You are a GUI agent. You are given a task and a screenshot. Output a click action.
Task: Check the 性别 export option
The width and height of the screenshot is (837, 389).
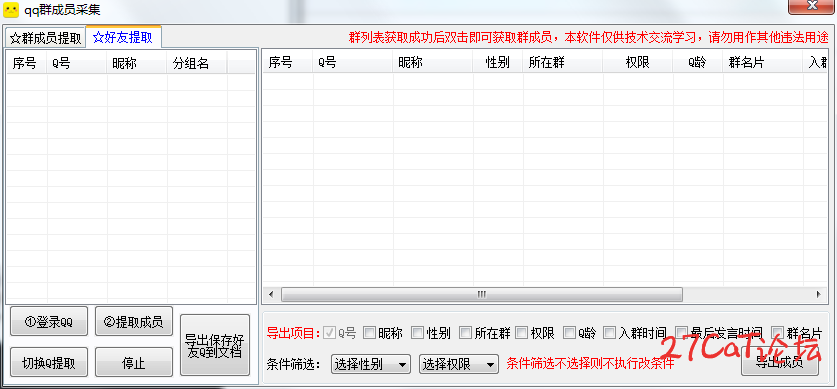click(417, 333)
